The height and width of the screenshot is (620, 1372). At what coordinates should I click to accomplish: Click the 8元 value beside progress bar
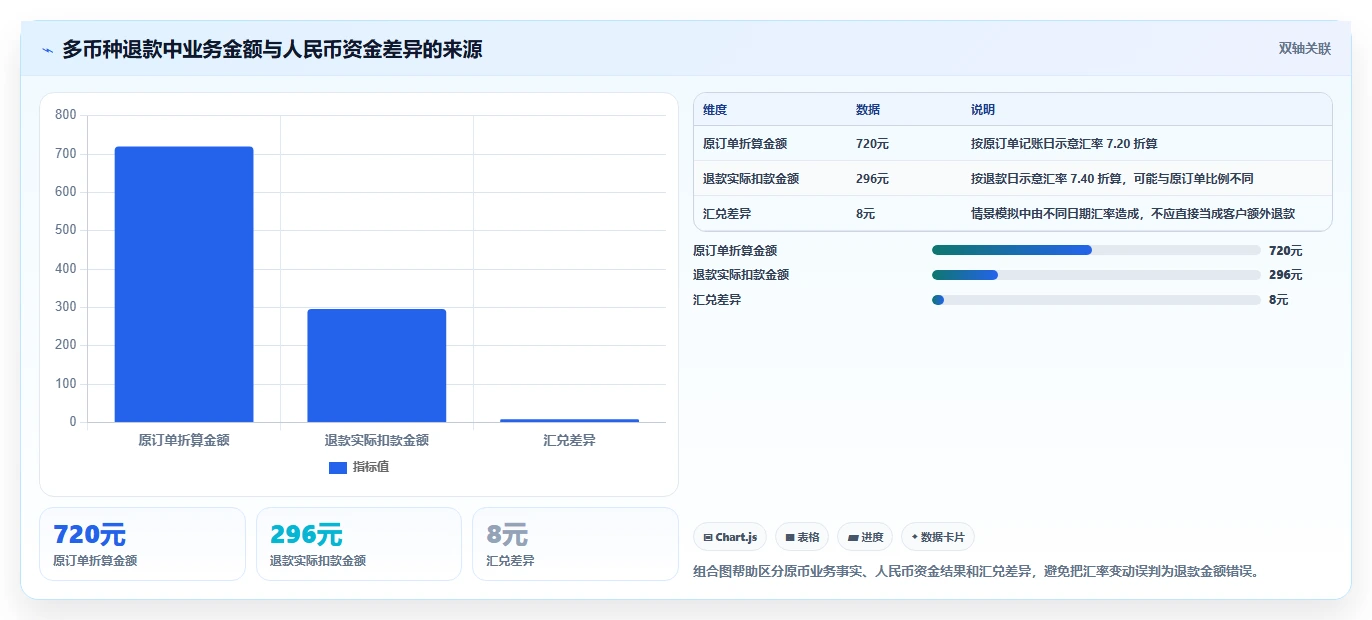click(x=1278, y=300)
